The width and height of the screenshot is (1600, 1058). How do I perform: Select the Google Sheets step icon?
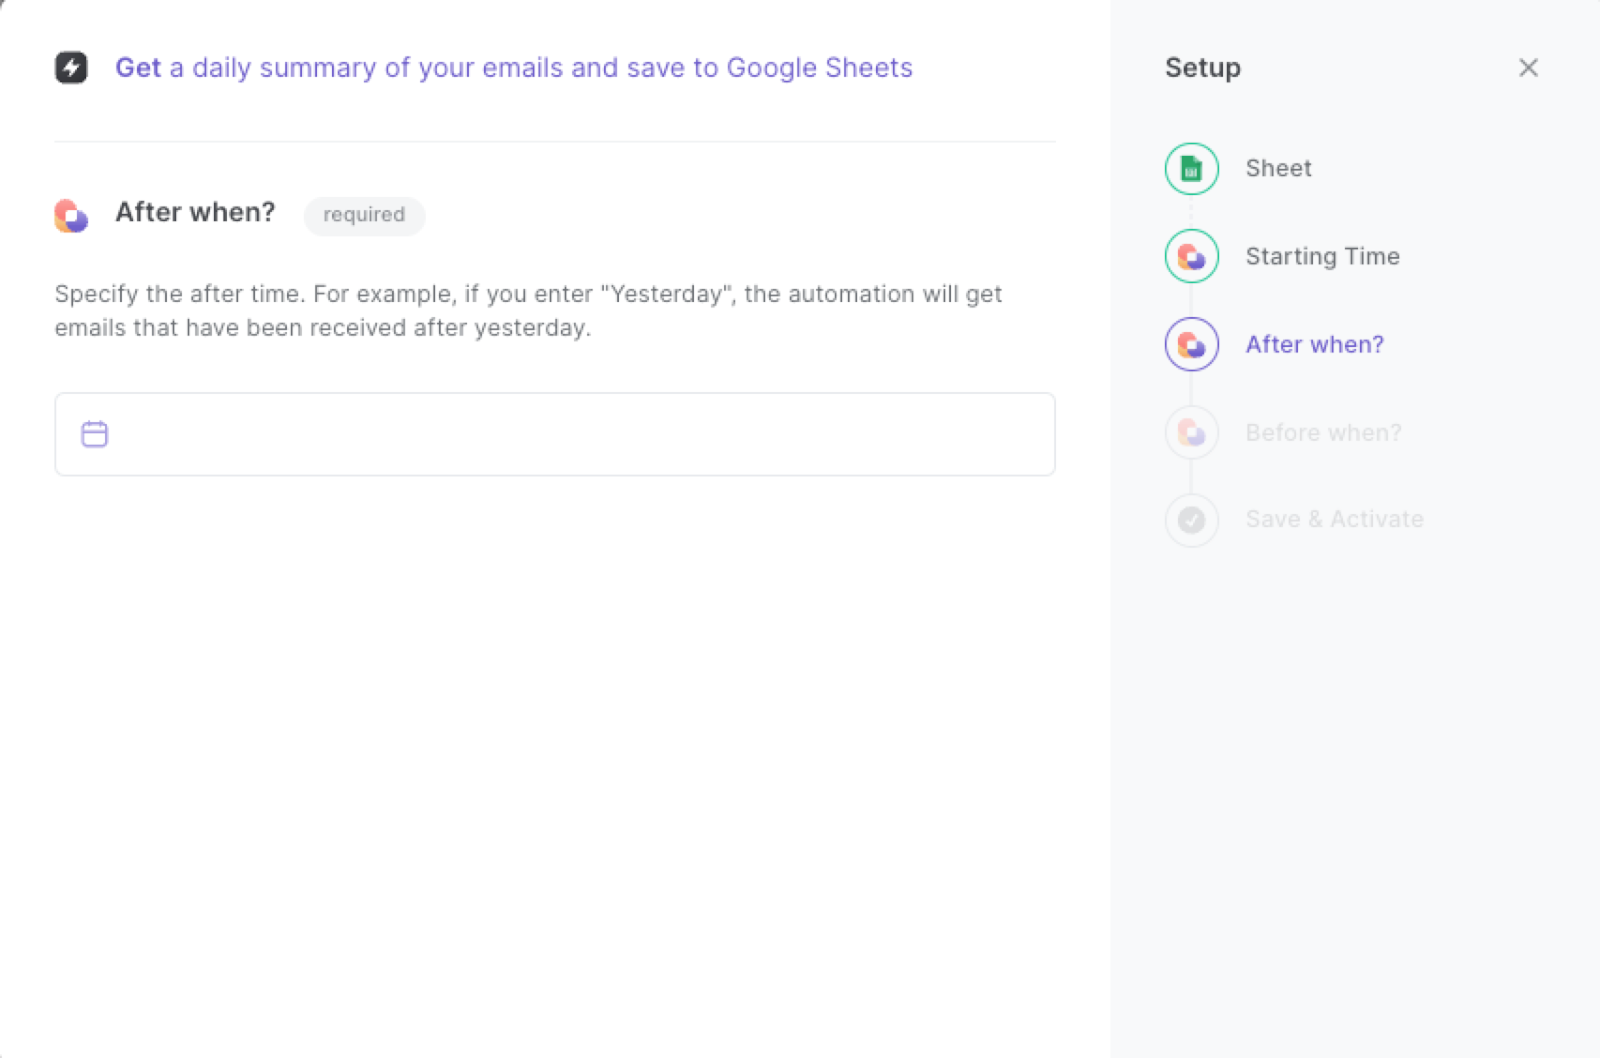[1192, 168]
